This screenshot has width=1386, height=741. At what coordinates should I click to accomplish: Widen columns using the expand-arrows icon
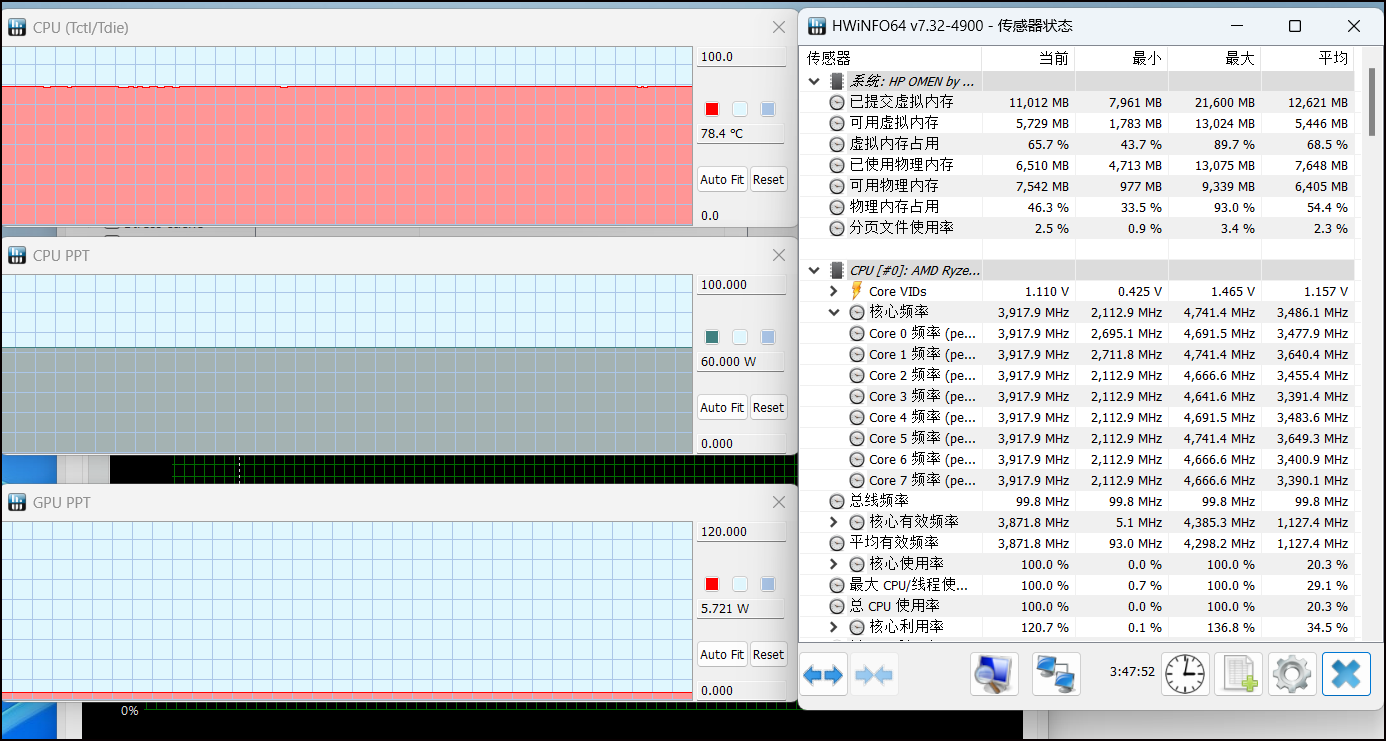click(x=822, y=674)
